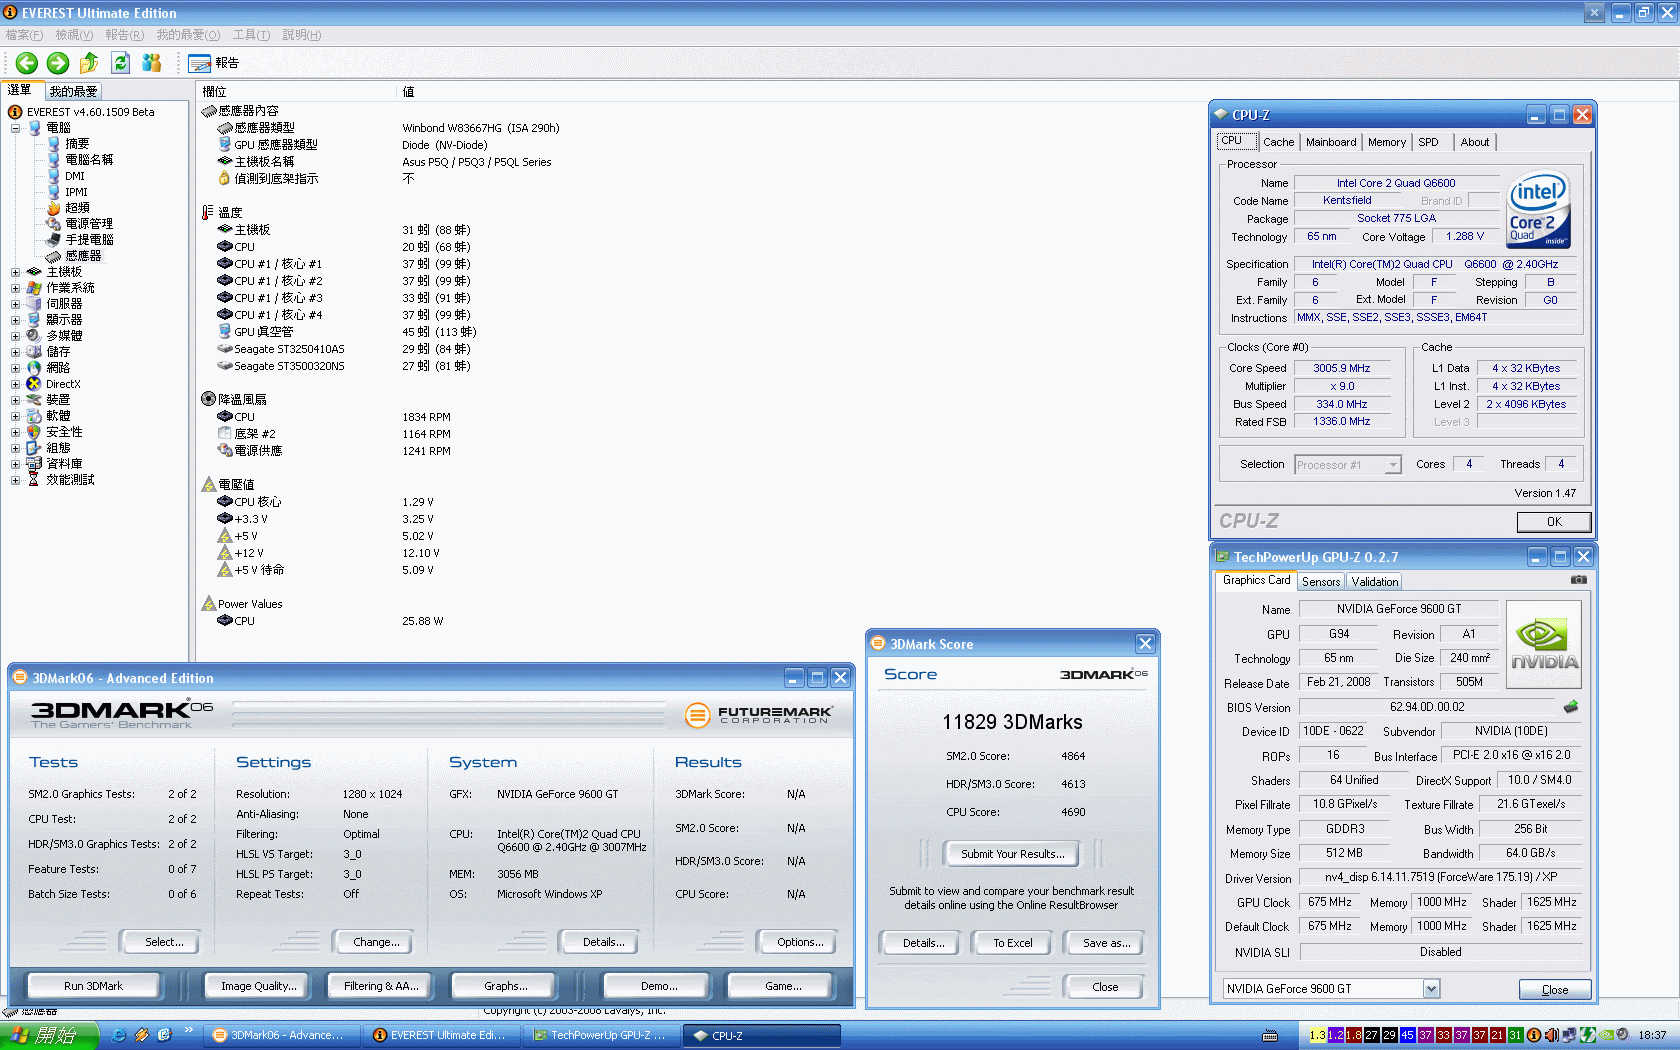
Task: Expand the 網路 tree node
Action: [15, 368]
